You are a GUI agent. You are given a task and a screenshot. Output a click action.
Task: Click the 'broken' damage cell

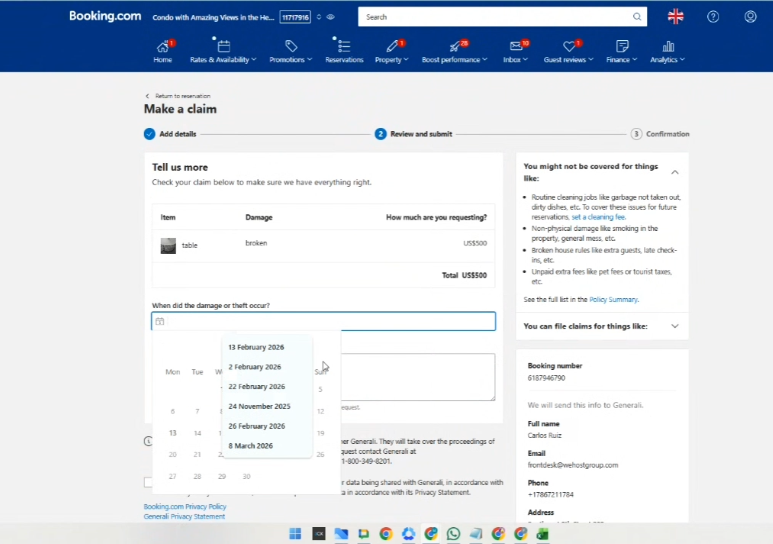point(256,243)
